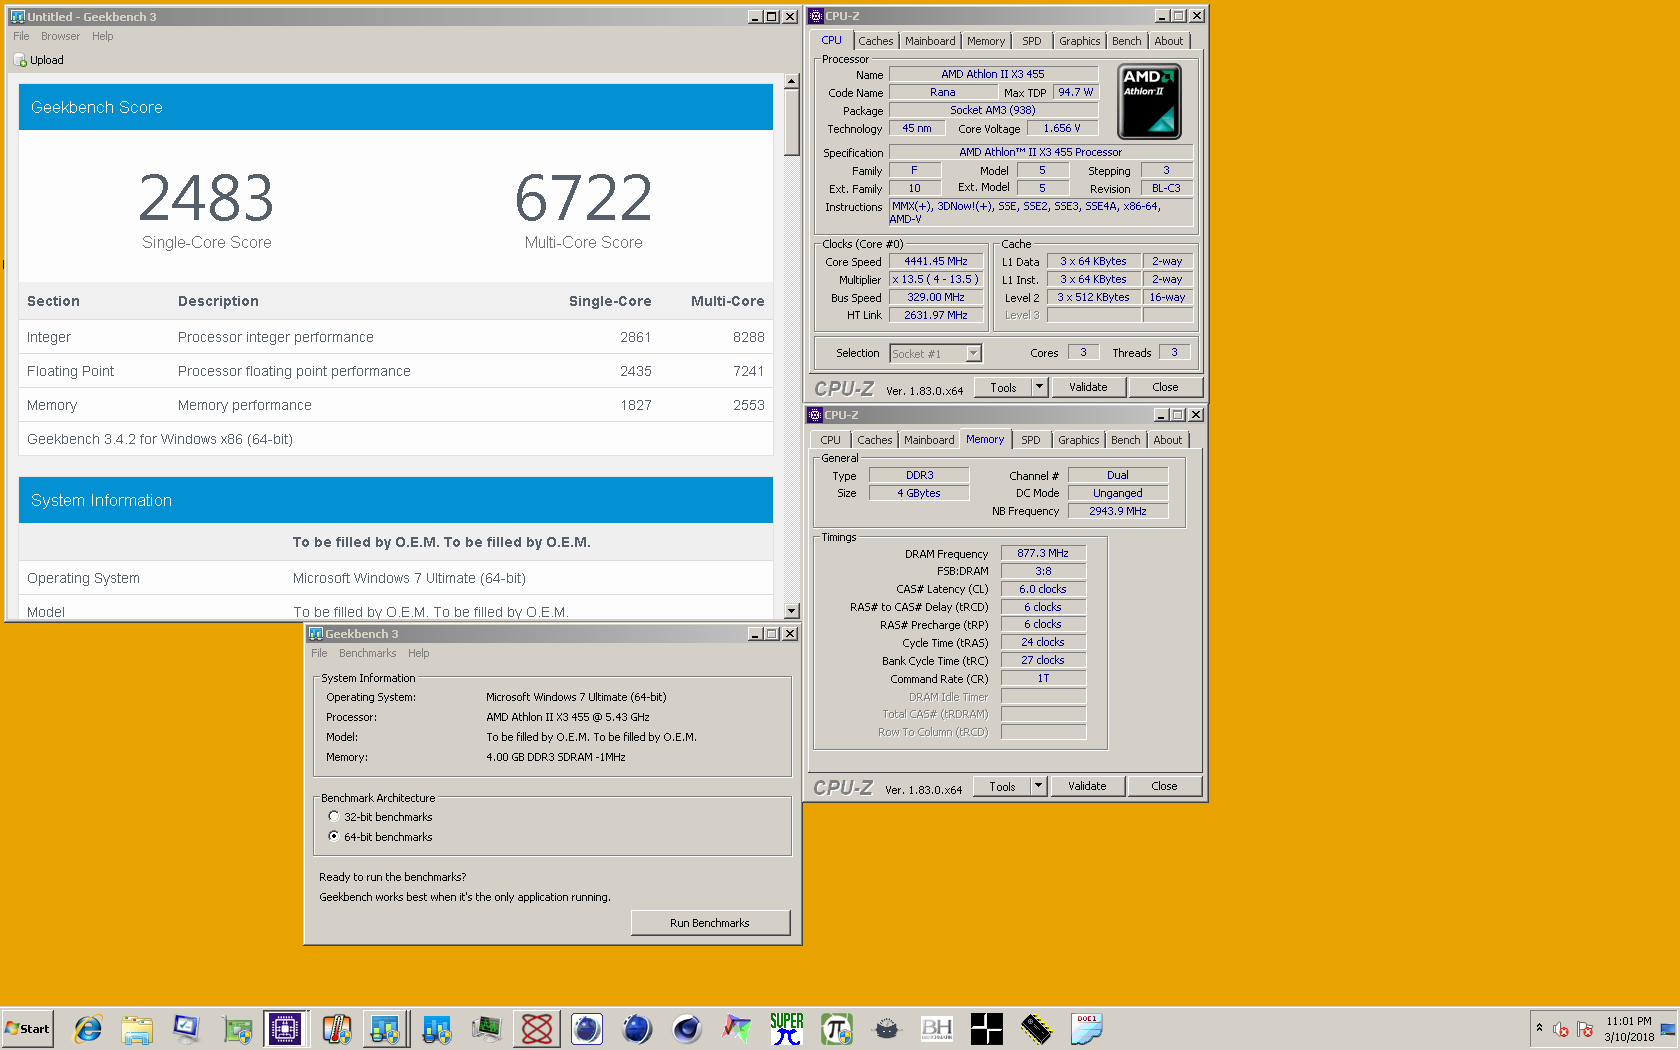Show hidden system tray icons arrow
Viewport: 1680px width, 1050px height.
[1539, 1028]
